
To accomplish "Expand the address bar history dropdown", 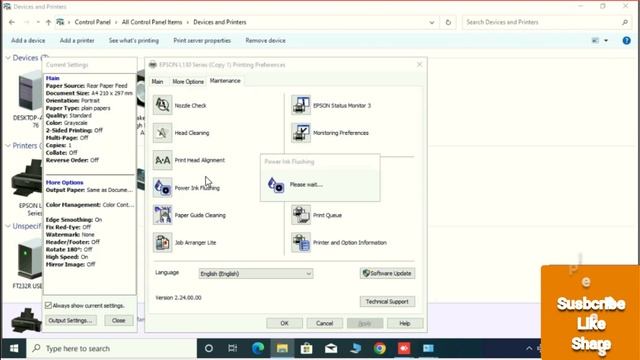I will [432, 22].
